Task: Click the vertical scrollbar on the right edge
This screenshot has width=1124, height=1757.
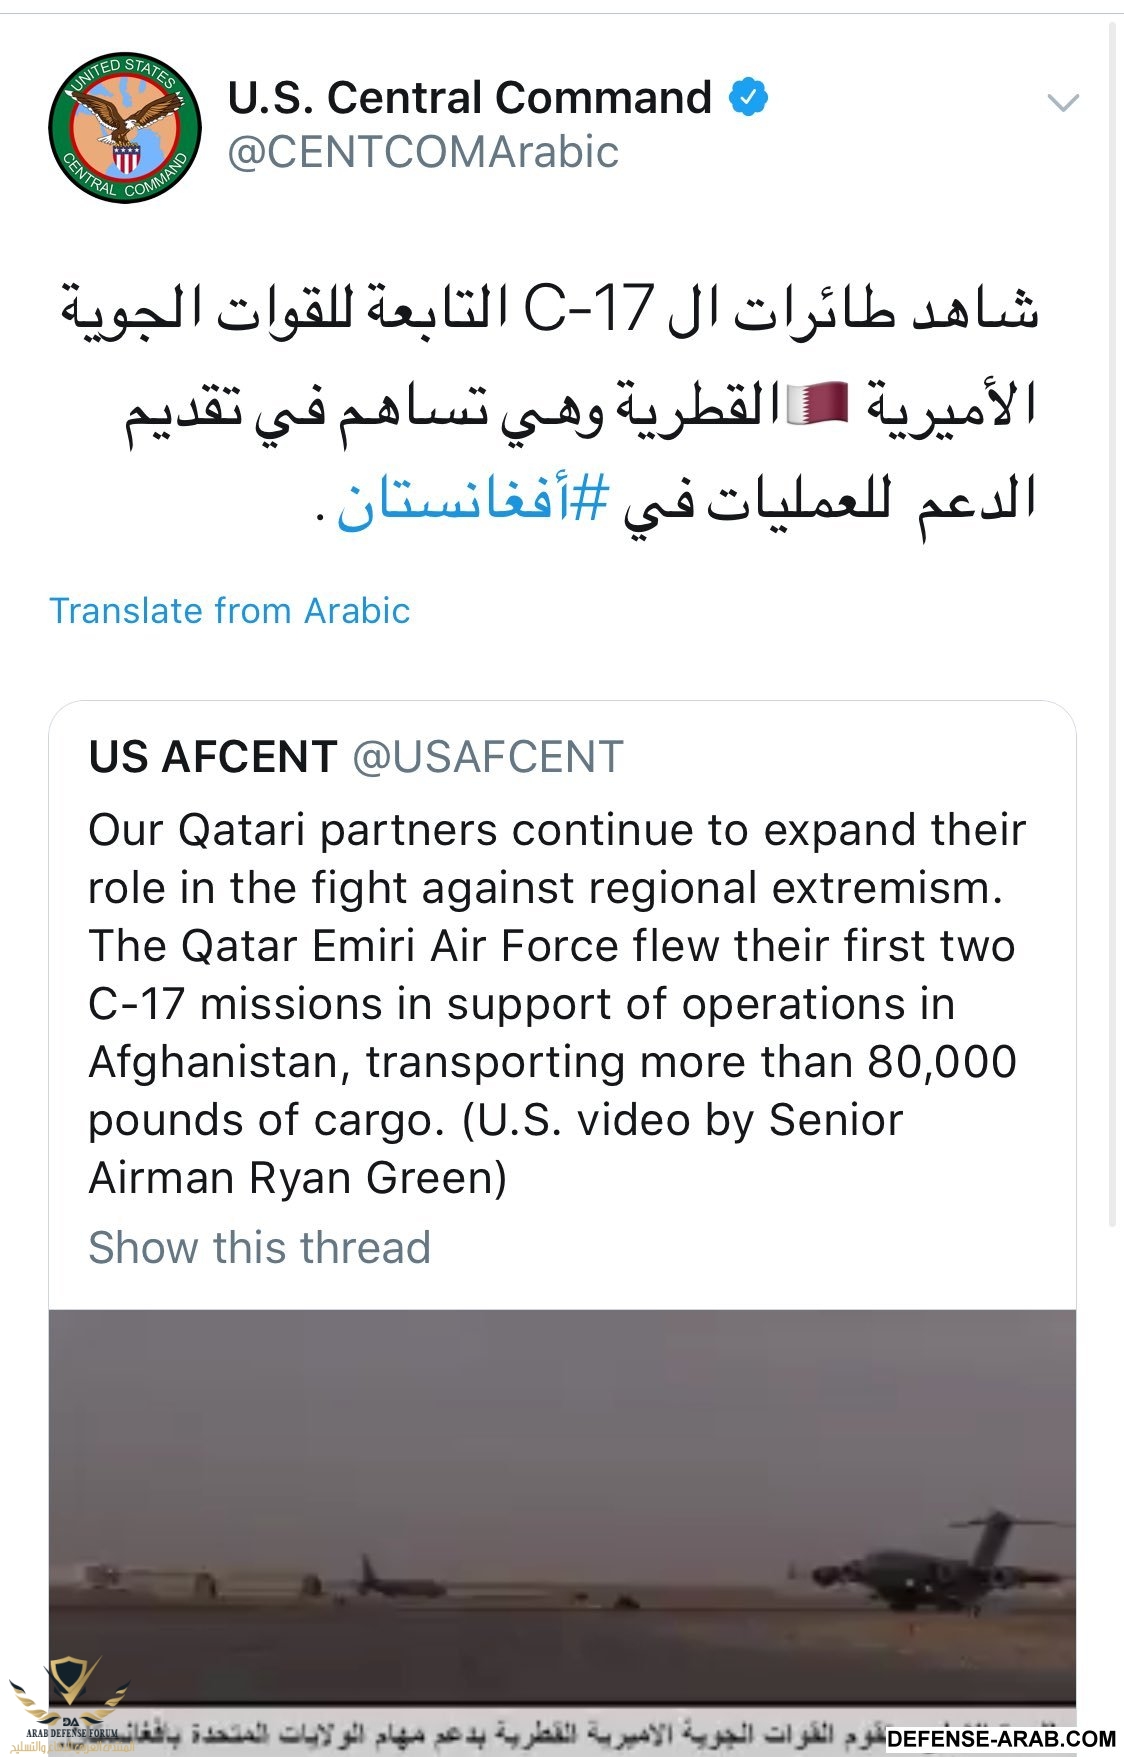Action: tap(1113, 620)
